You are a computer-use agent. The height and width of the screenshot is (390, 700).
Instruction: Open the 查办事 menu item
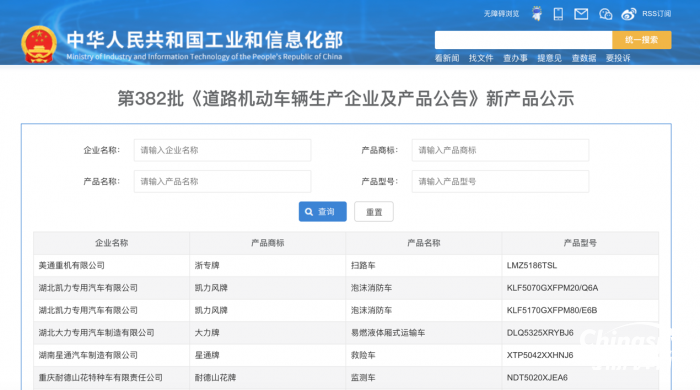(515, 58)
